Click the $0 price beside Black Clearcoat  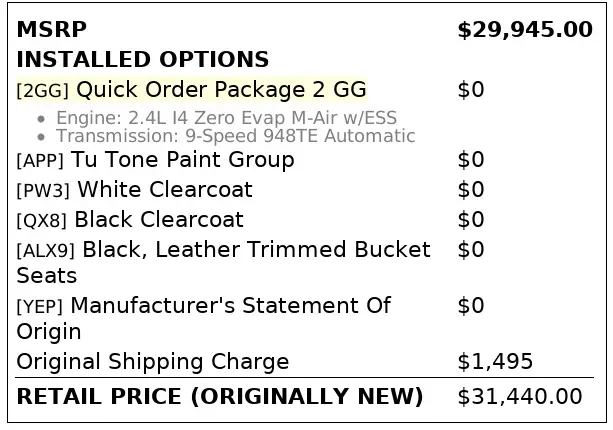point(470,220)
